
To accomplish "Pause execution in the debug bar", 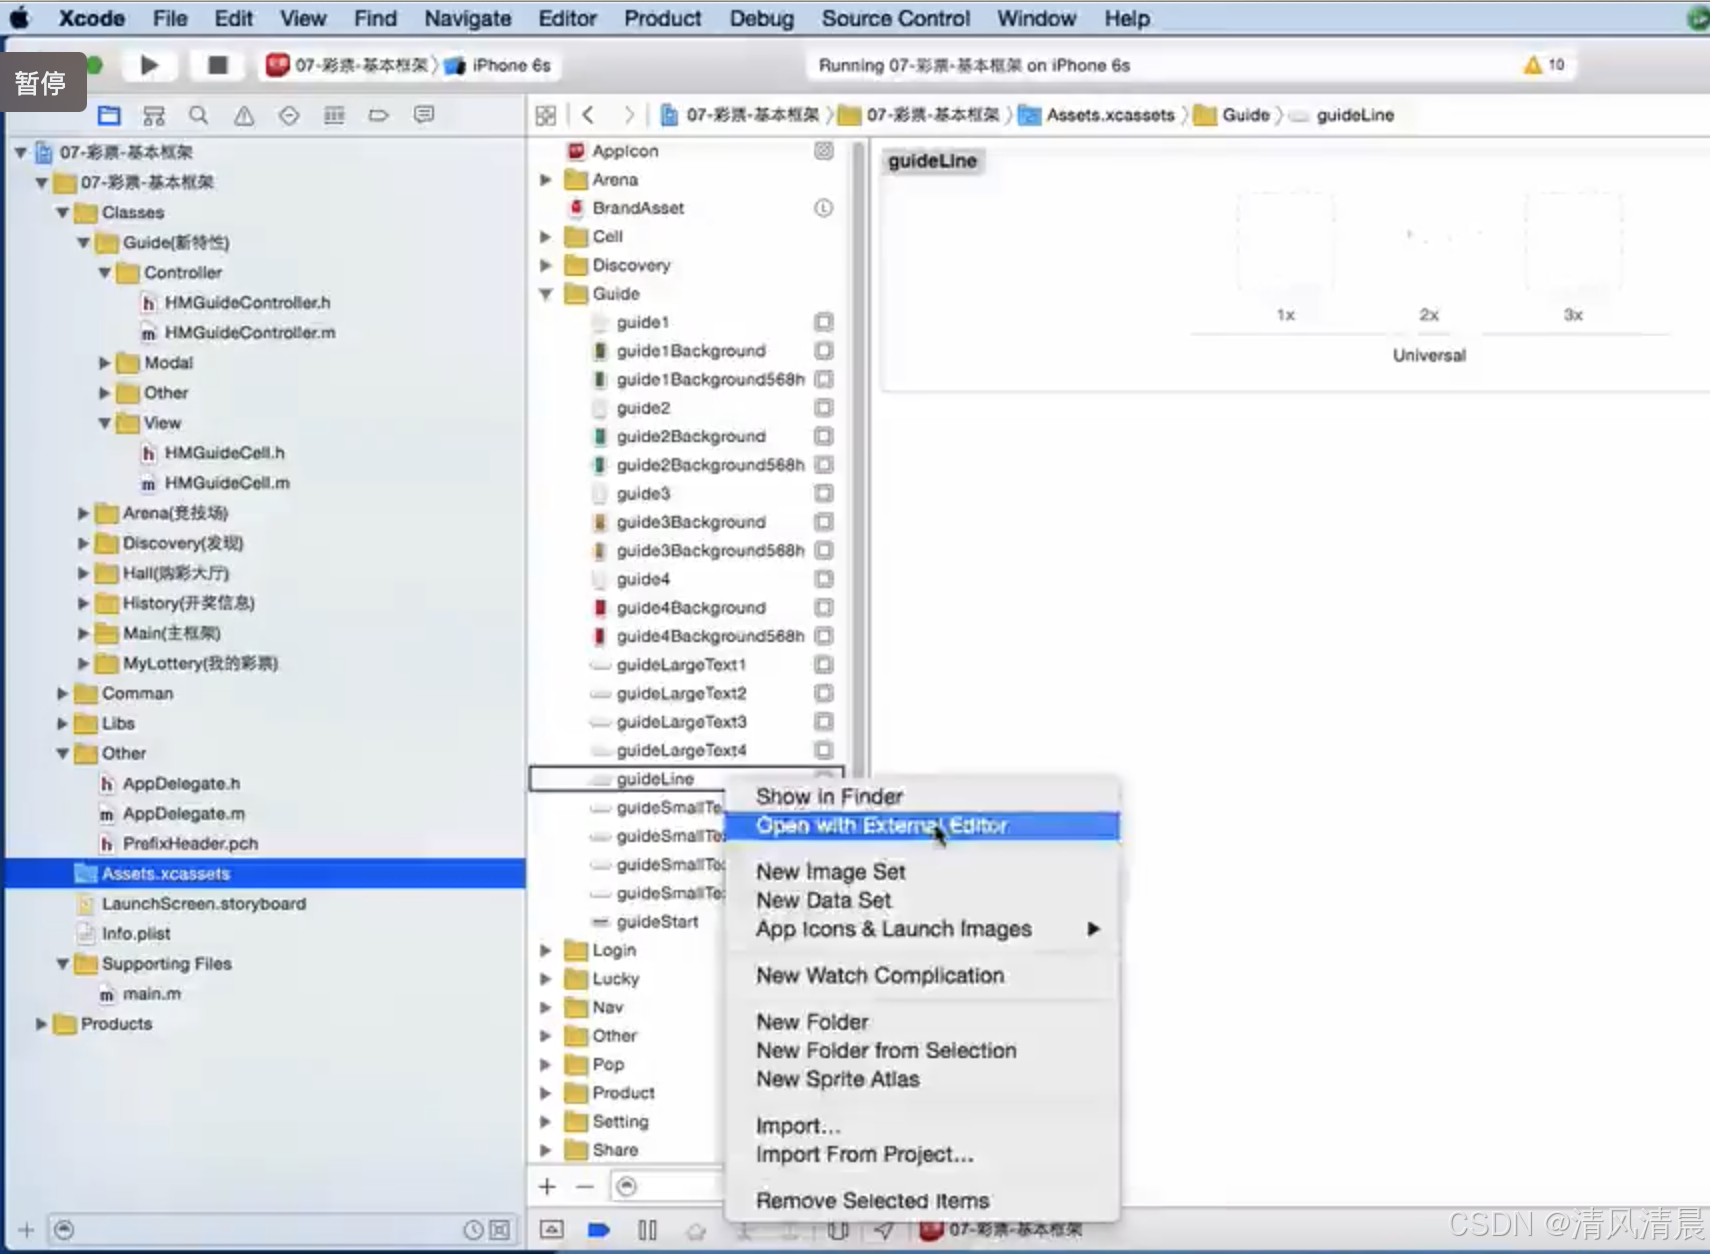I will pos(647,1230).
